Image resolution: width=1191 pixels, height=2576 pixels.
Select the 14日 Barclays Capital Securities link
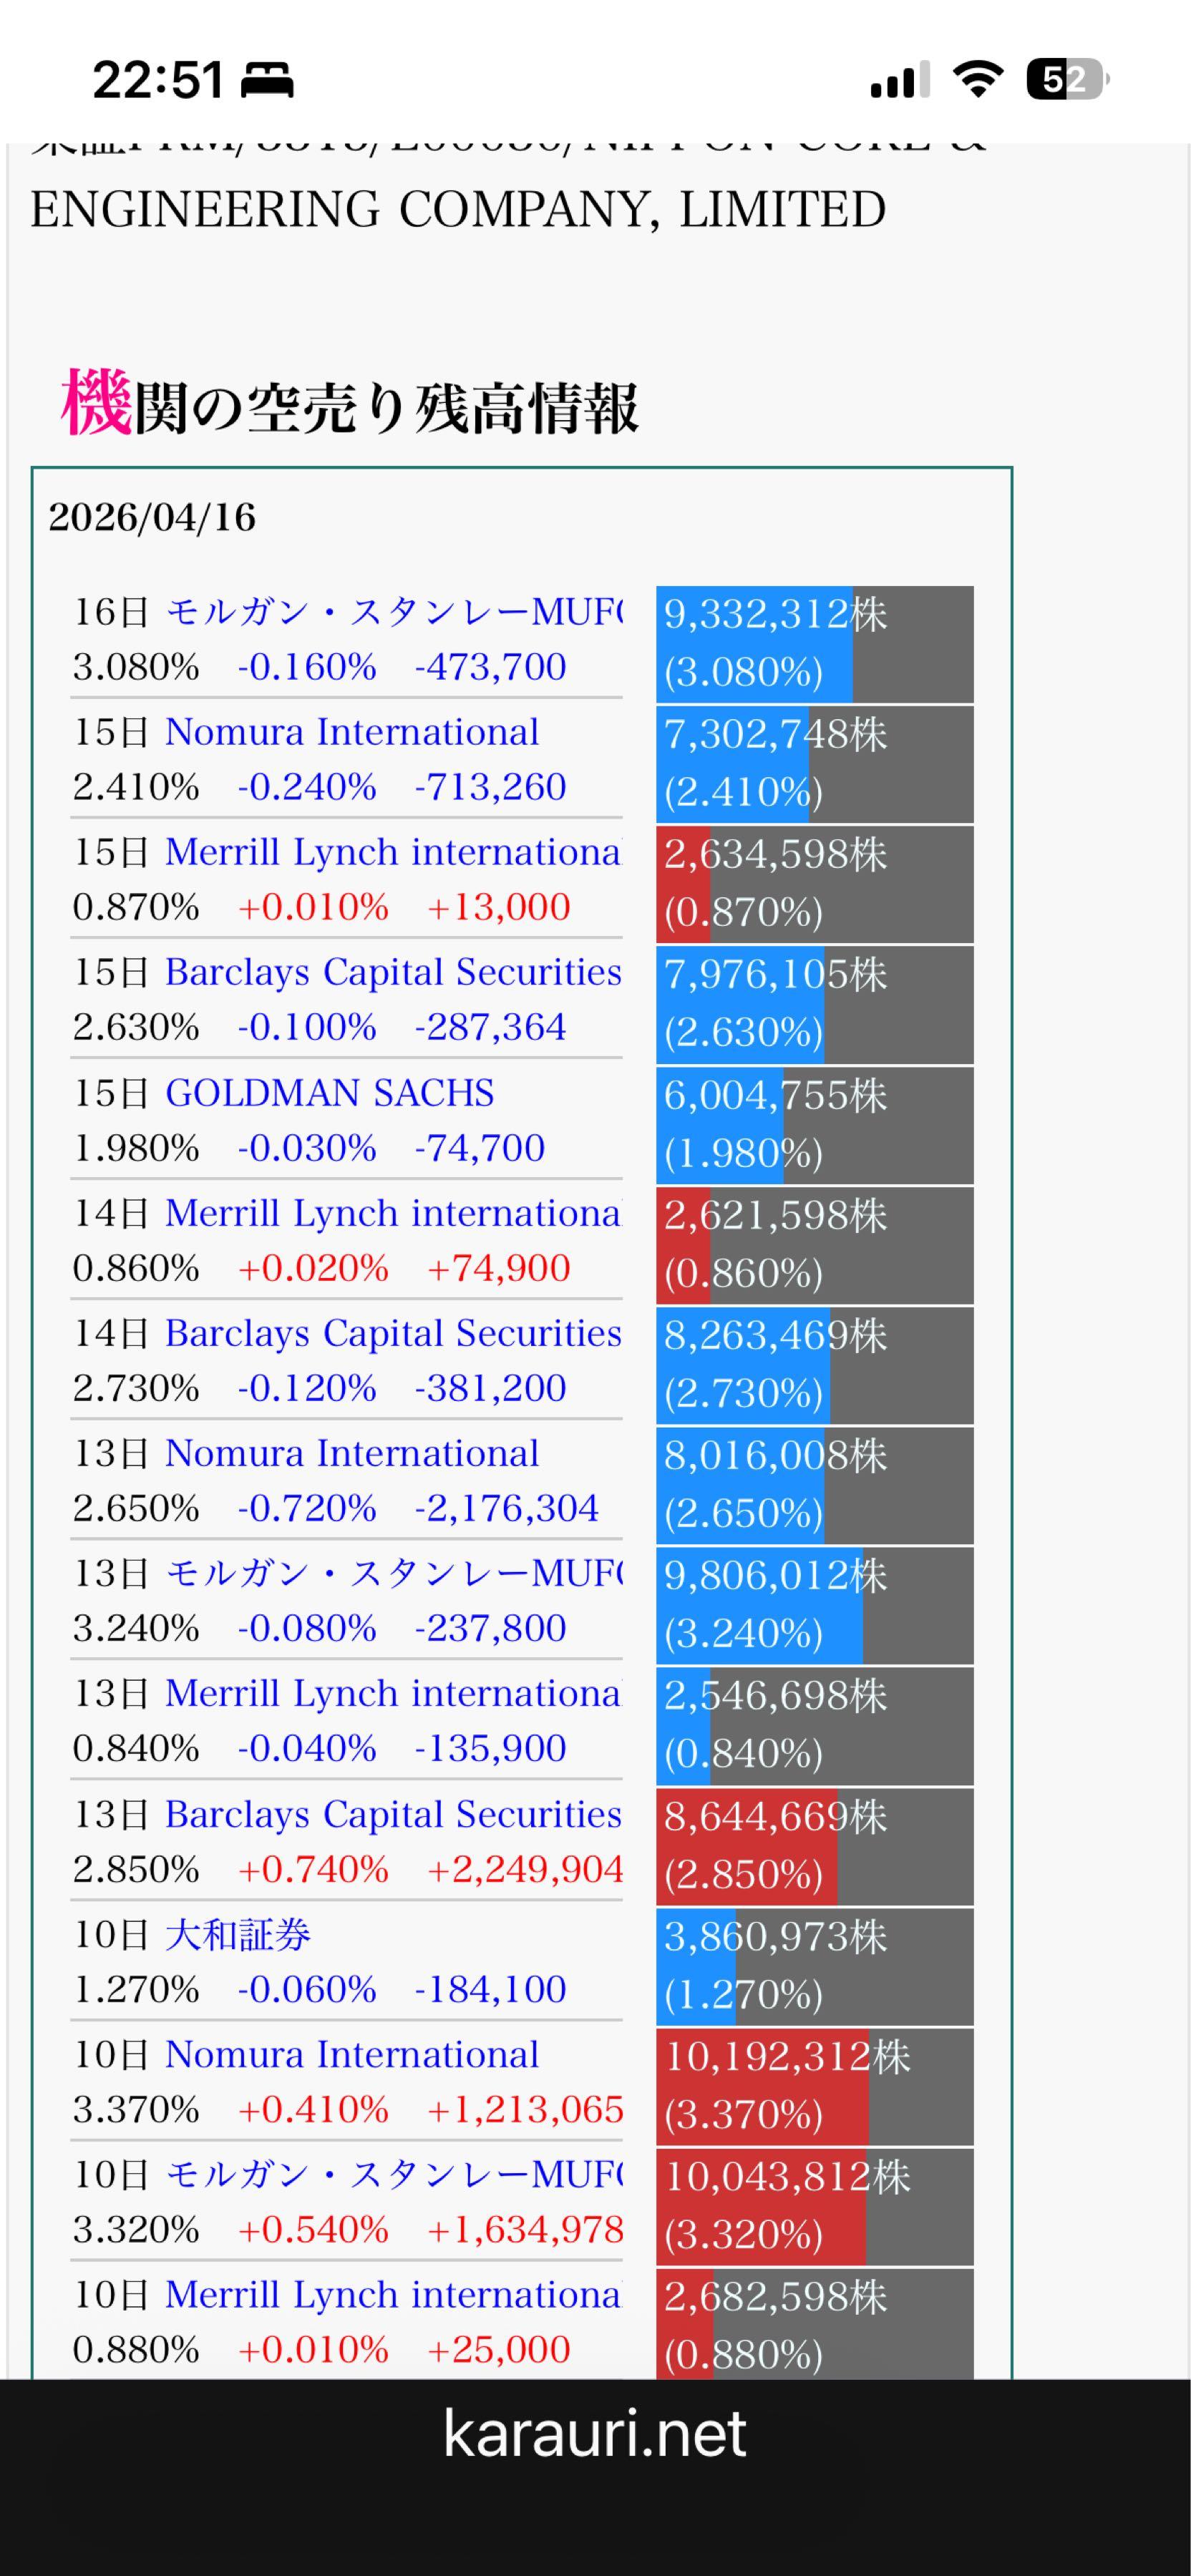click(x=393, y=1333)
